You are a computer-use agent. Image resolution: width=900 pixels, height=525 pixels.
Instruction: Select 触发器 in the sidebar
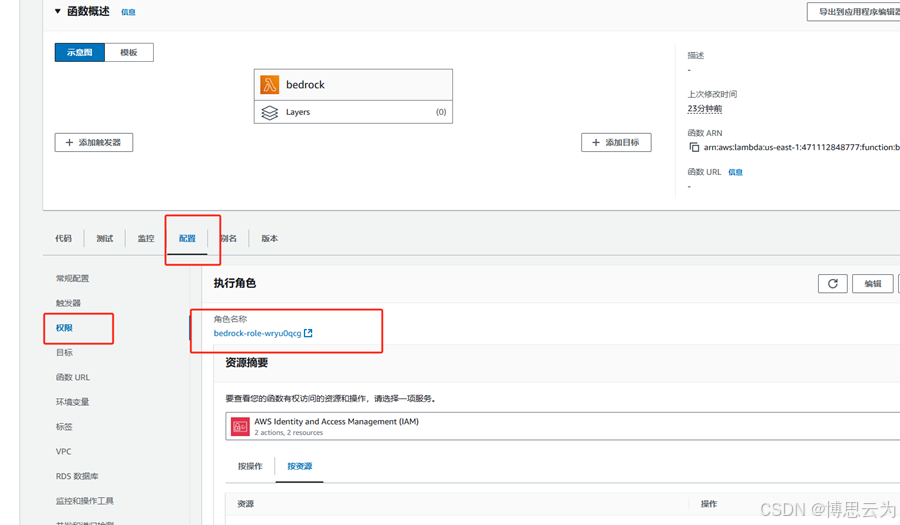click(x=68, y=303)
